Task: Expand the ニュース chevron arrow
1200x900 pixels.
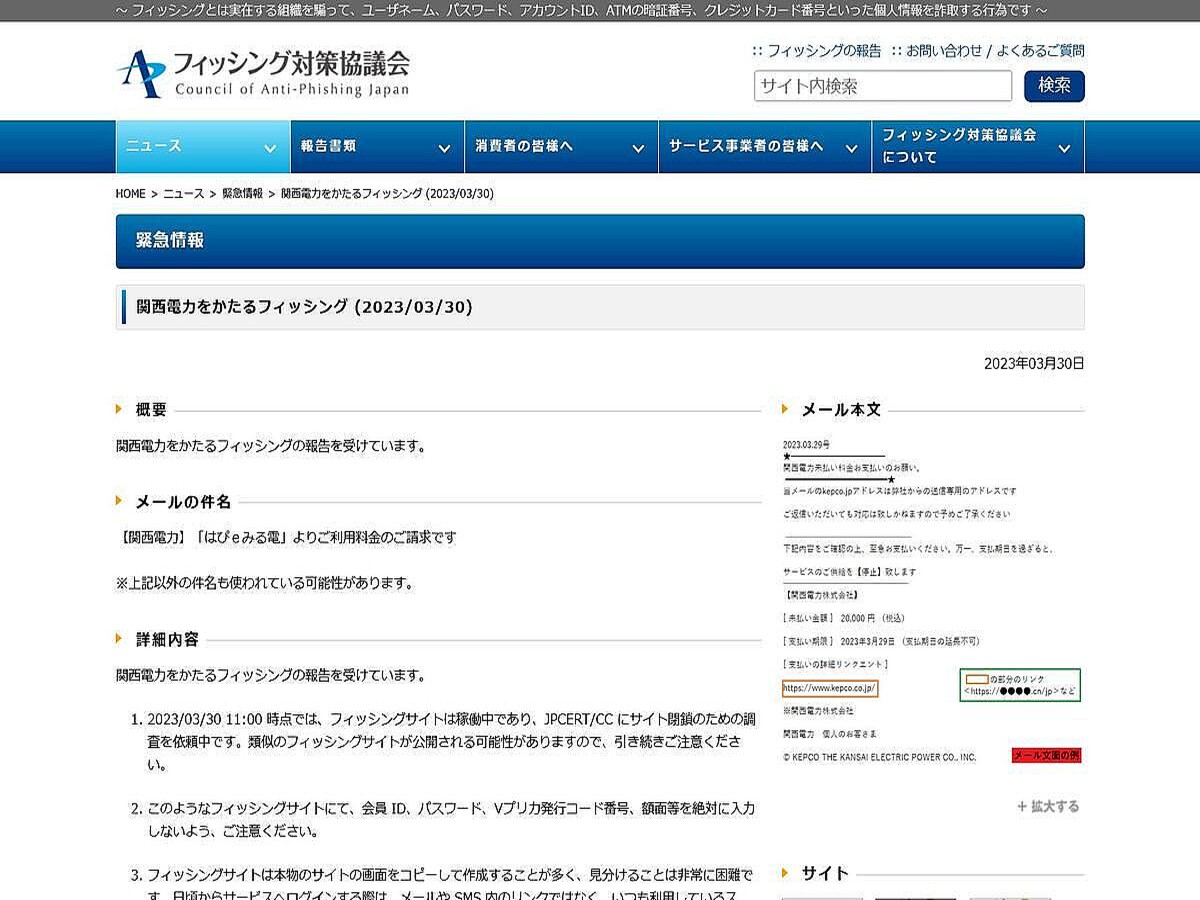Action: pos(270,148)
